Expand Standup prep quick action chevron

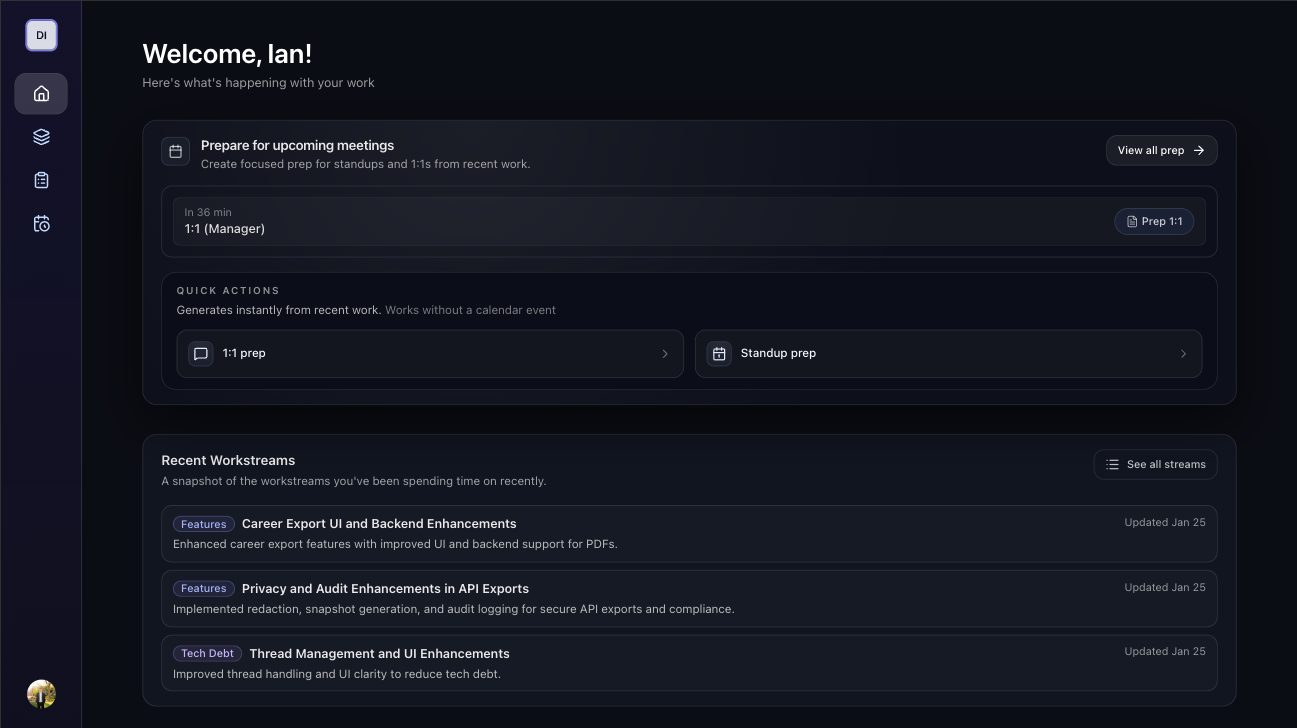(1183, 354)
